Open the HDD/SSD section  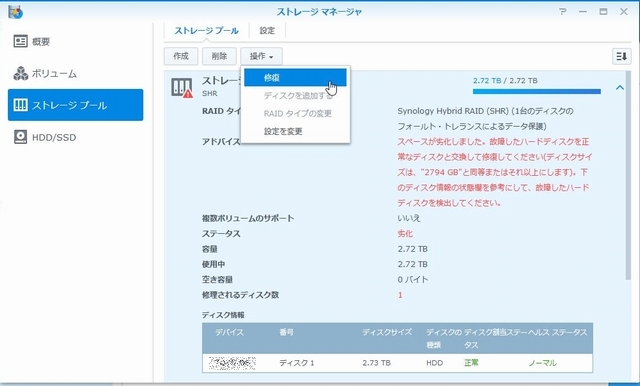(x=45, y=137)
